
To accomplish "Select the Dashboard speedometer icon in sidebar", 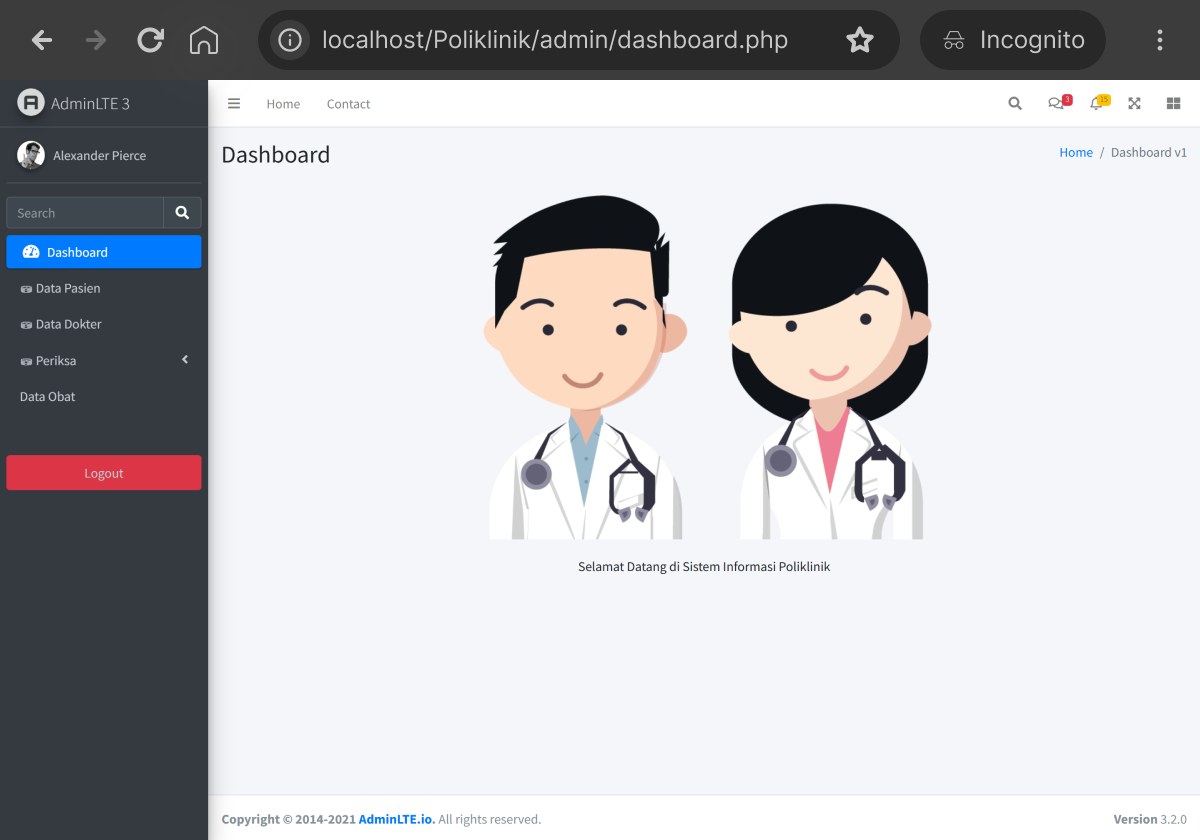I will (31, 251).
